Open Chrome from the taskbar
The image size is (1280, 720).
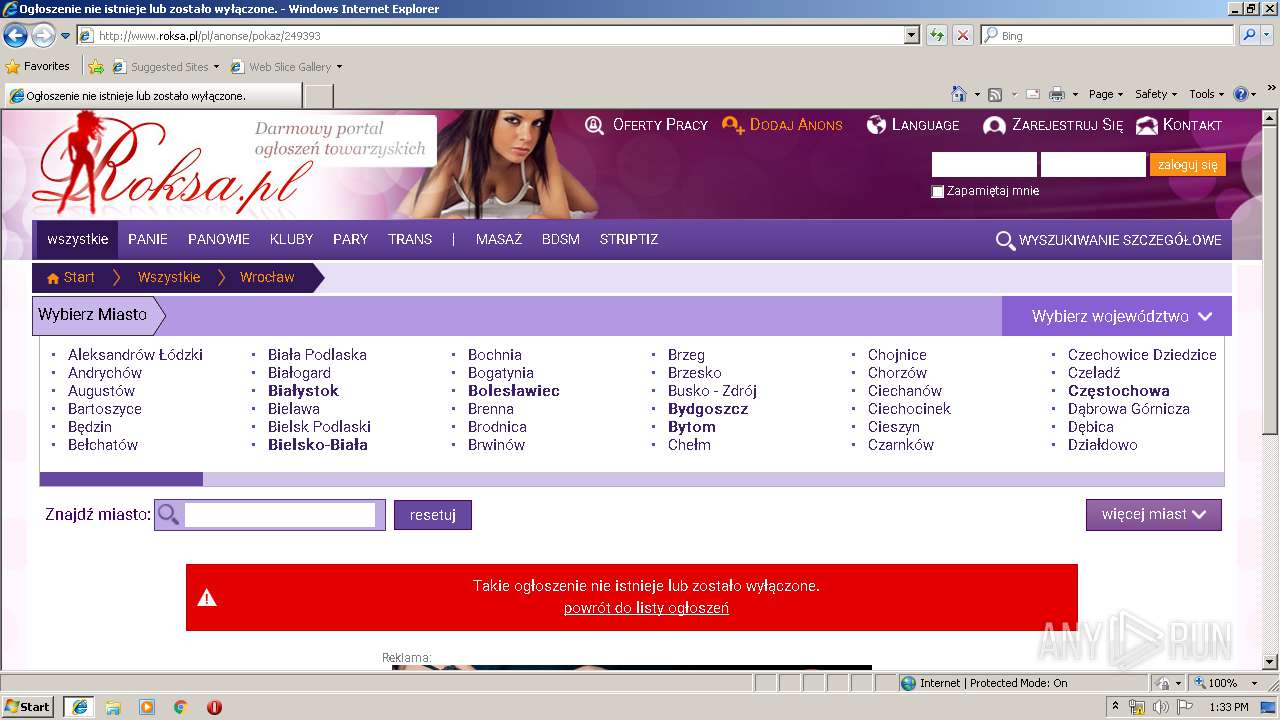(x=180, y=707)
